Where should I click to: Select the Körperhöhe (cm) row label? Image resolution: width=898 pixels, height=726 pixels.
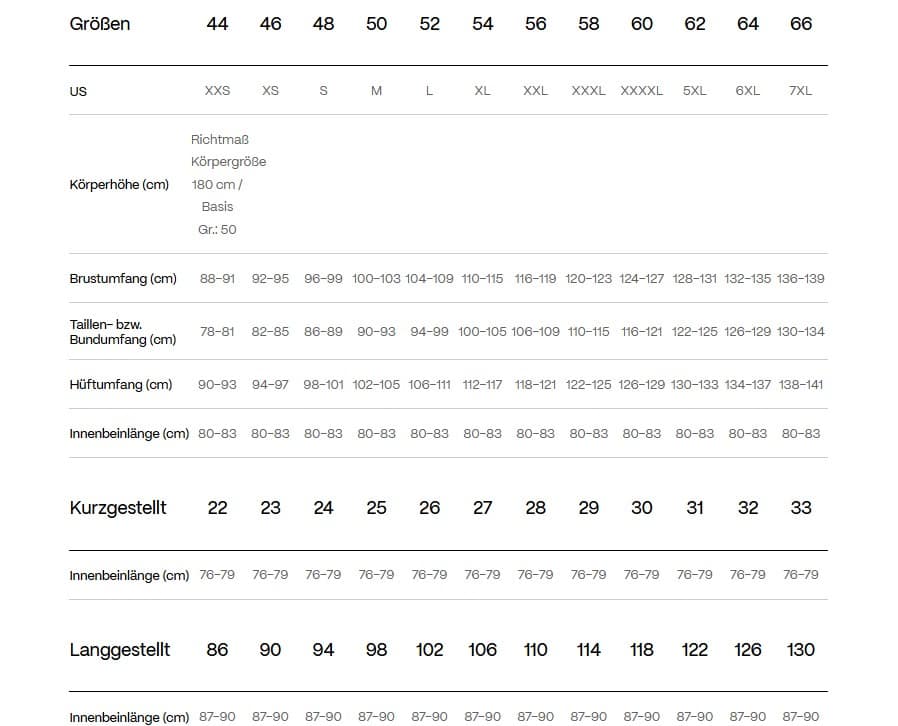click(119, 184)
